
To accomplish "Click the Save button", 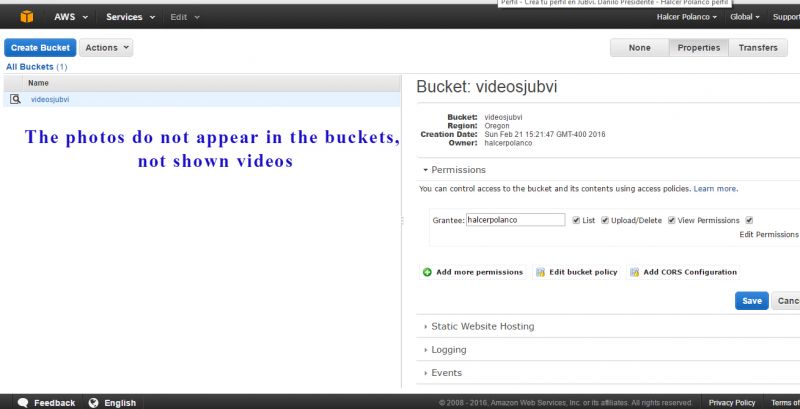I will click(752, 301).
